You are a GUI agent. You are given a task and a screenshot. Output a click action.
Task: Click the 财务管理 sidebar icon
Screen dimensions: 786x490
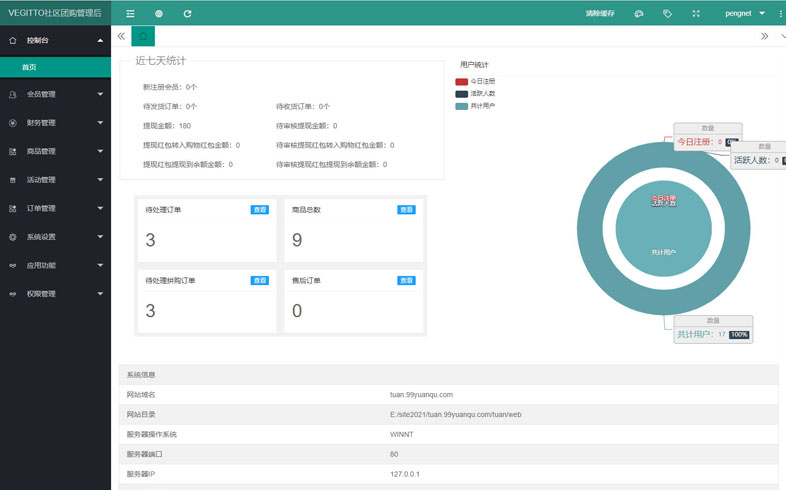tap(13, 123)
